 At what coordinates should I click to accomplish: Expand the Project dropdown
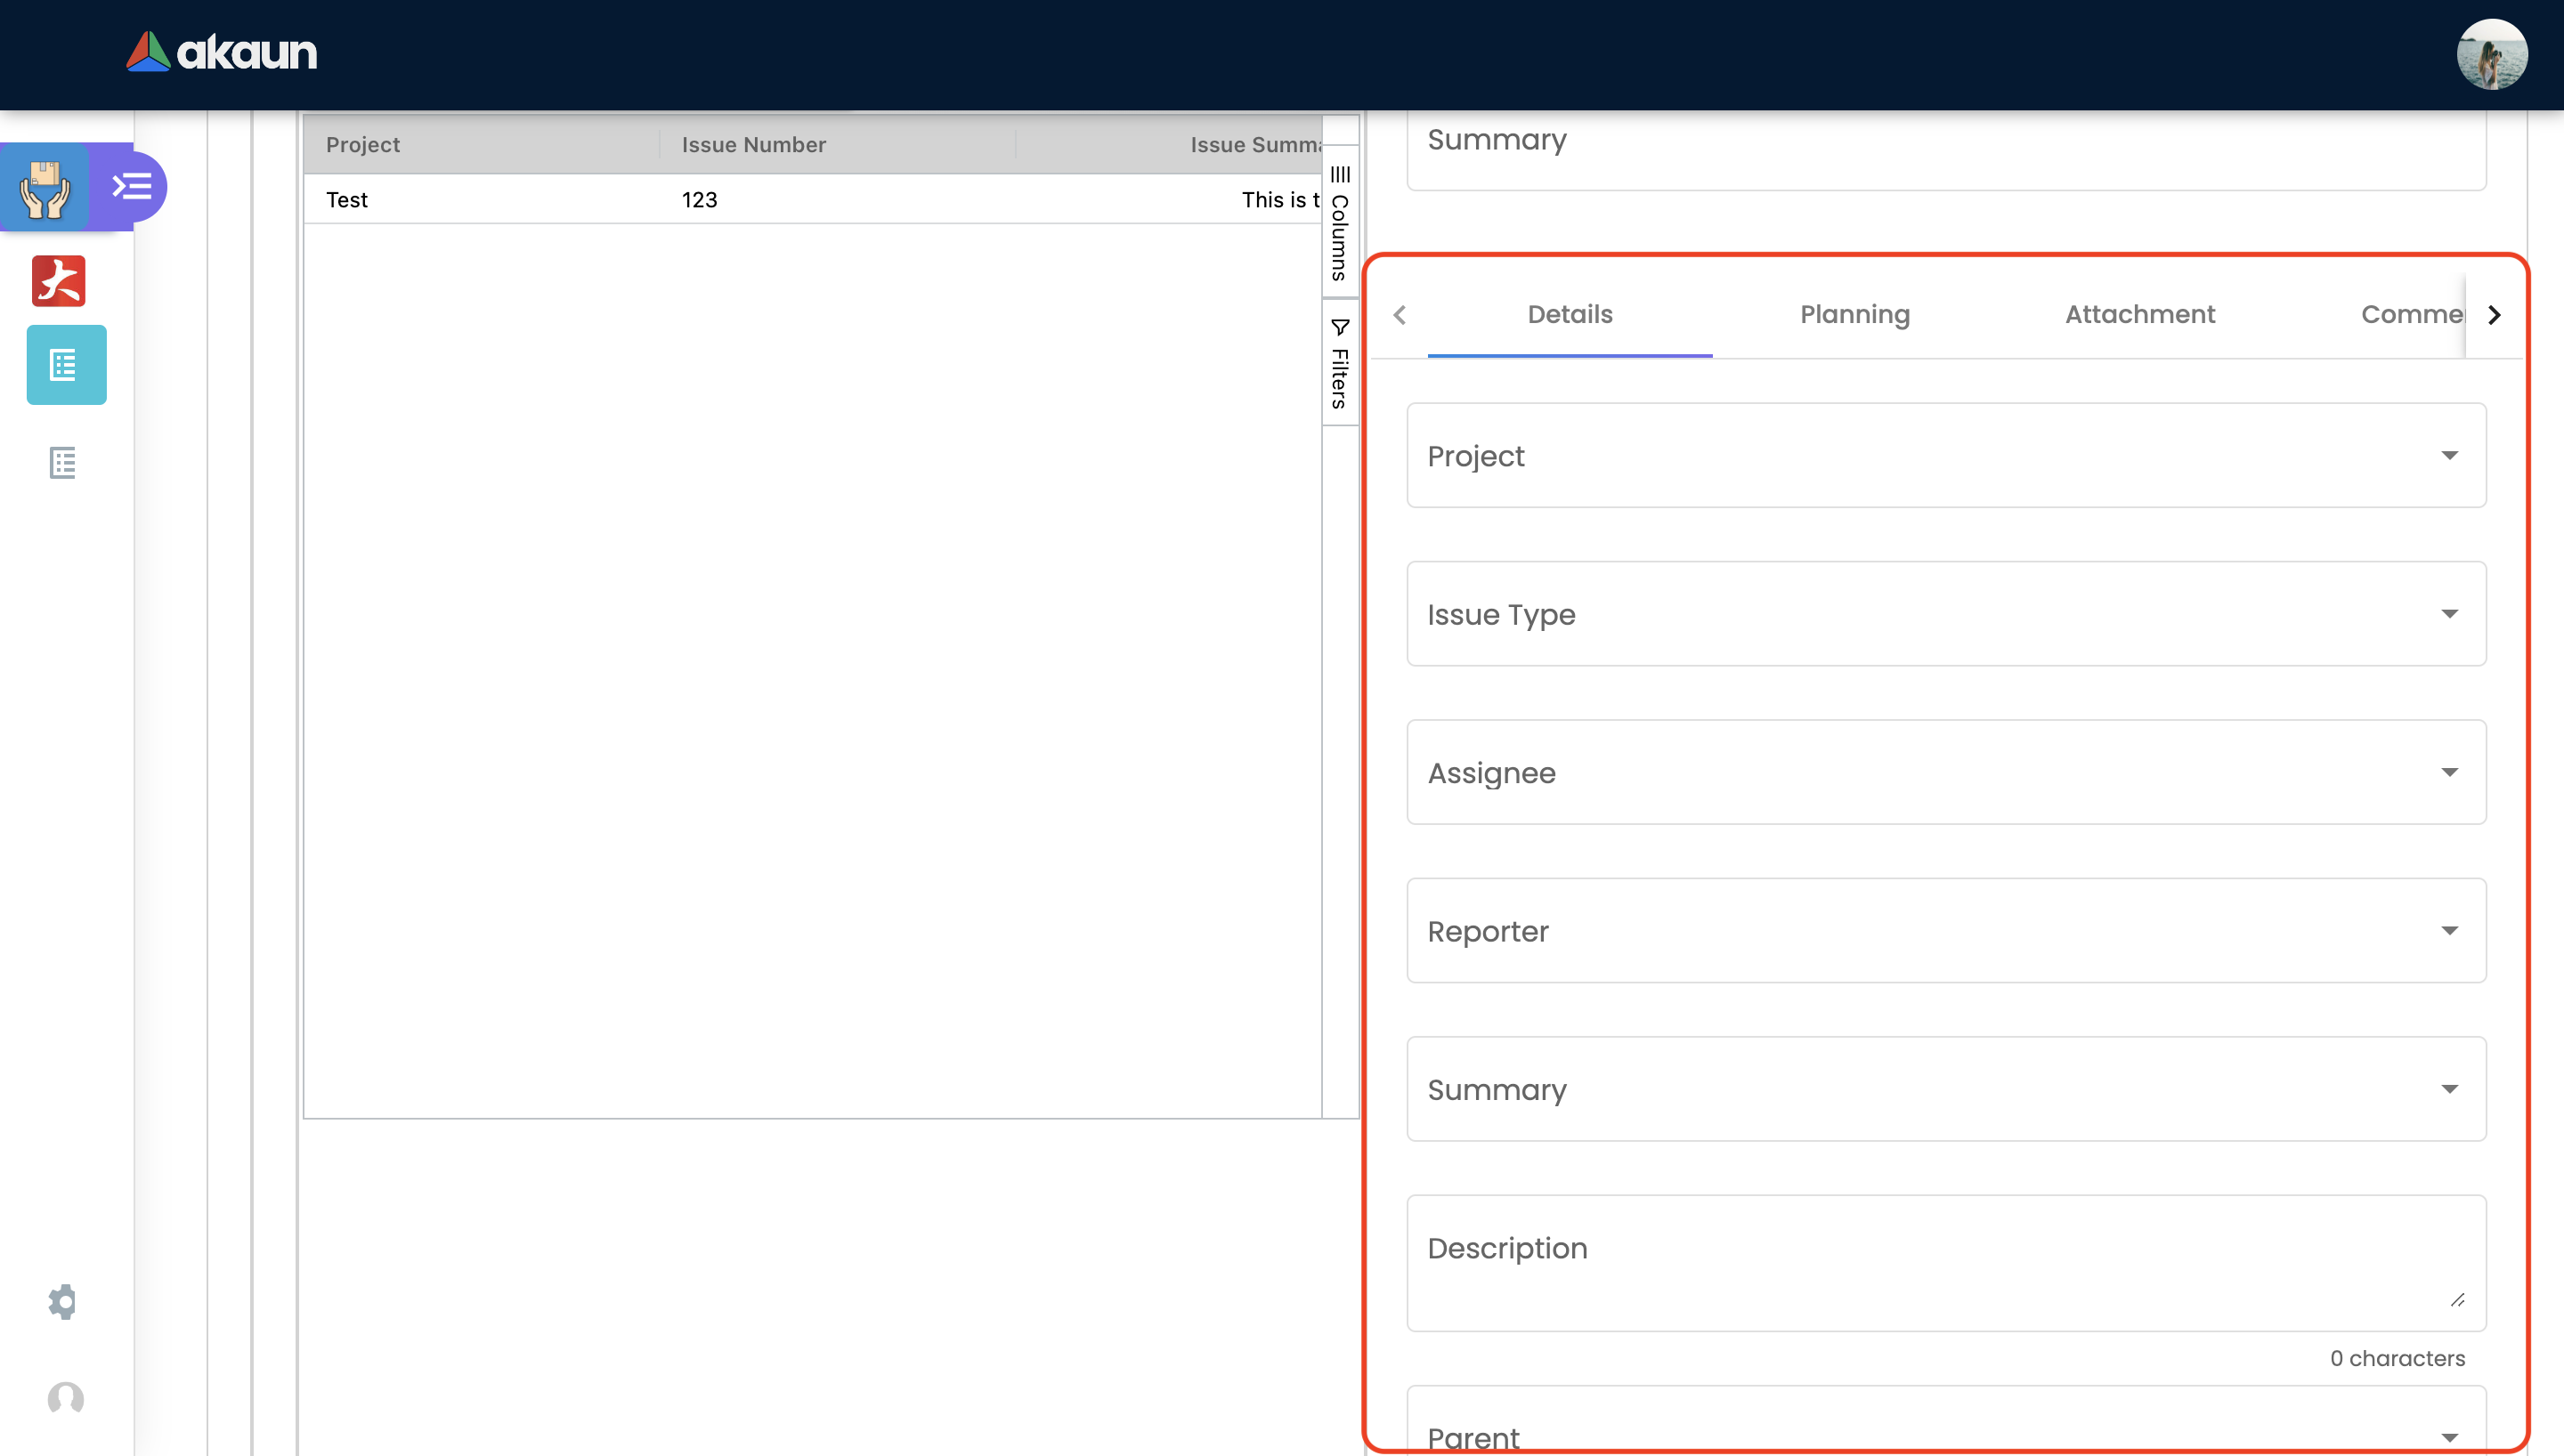click(1945, 456)
